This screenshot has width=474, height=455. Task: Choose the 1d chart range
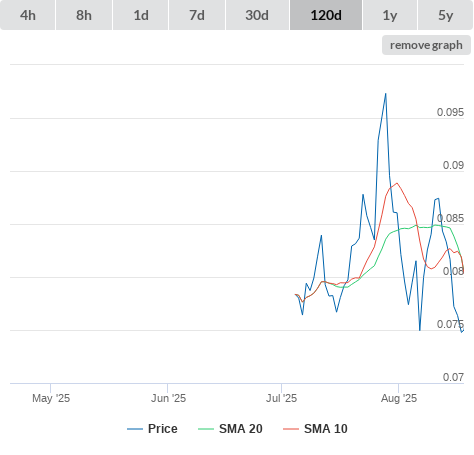pos(141,15)
